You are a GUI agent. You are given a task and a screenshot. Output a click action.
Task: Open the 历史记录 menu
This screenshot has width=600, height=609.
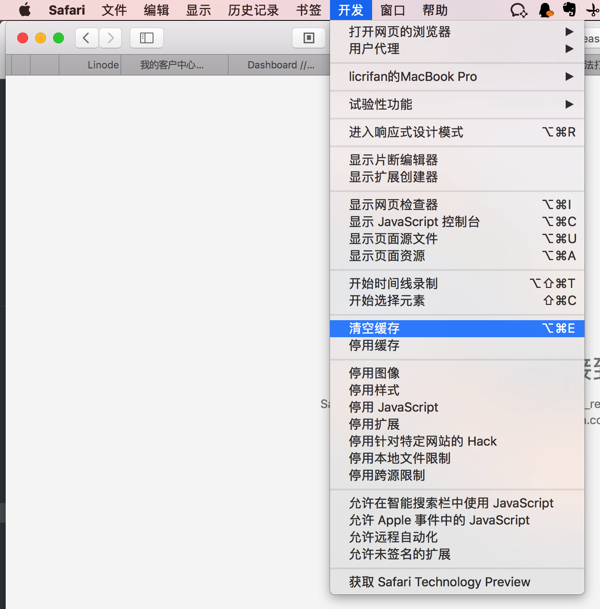(253, 10)
